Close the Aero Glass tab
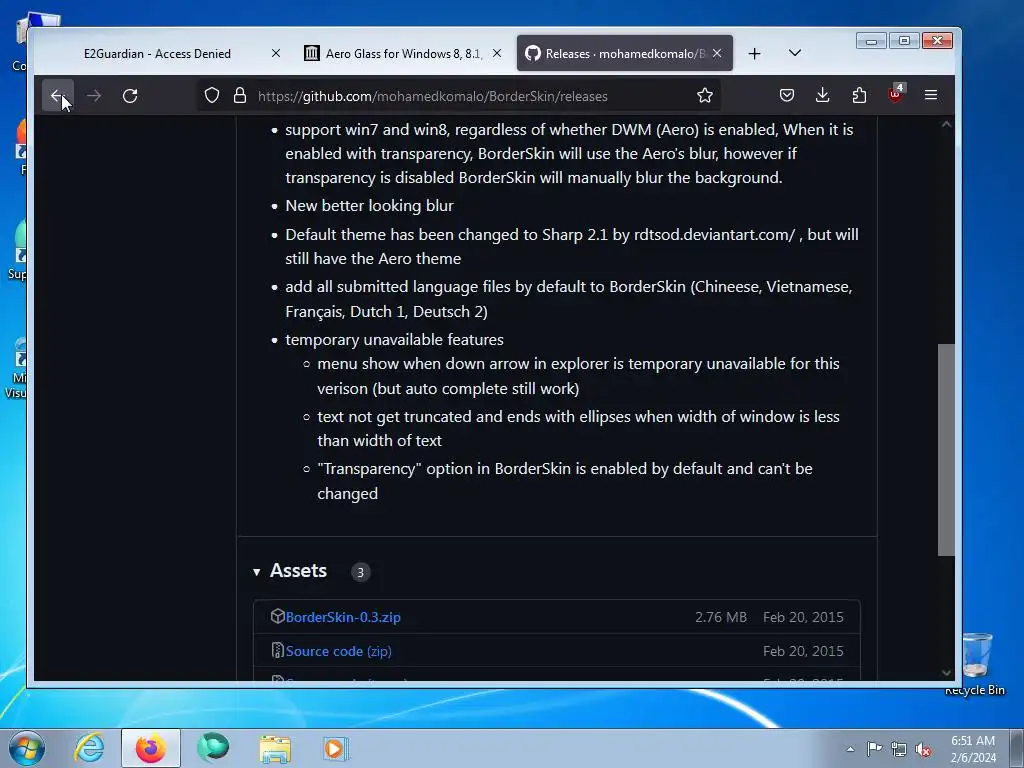 tap(497, 54)
